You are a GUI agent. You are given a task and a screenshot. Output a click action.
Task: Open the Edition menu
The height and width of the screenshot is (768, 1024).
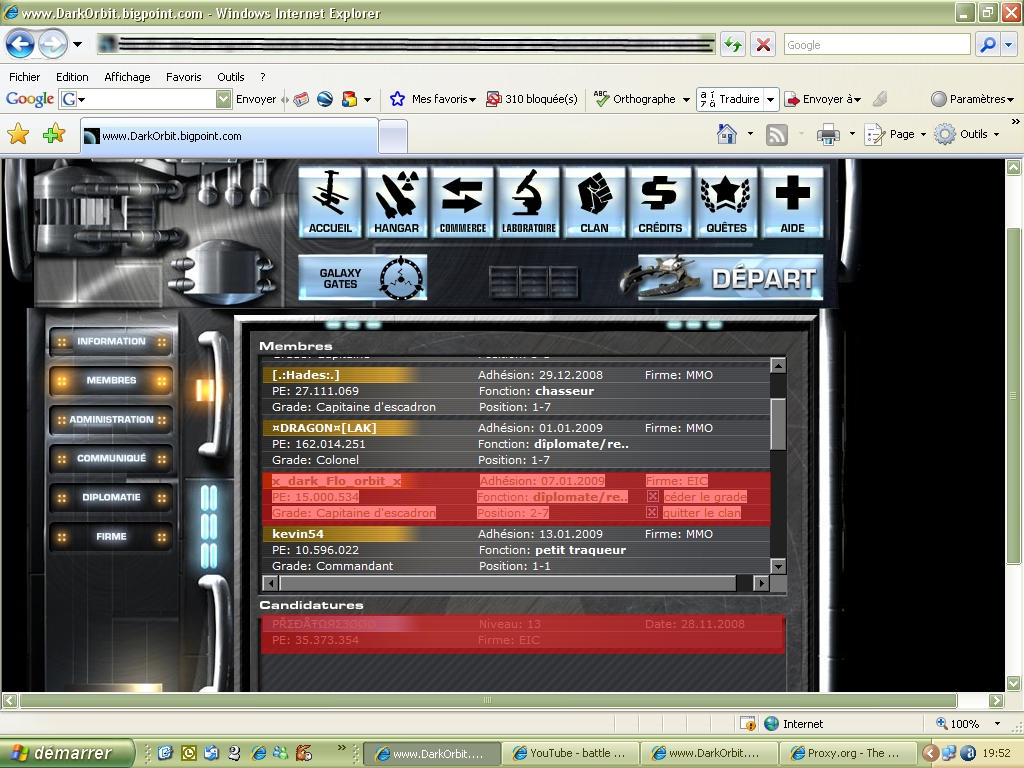(x=72, y=77)
